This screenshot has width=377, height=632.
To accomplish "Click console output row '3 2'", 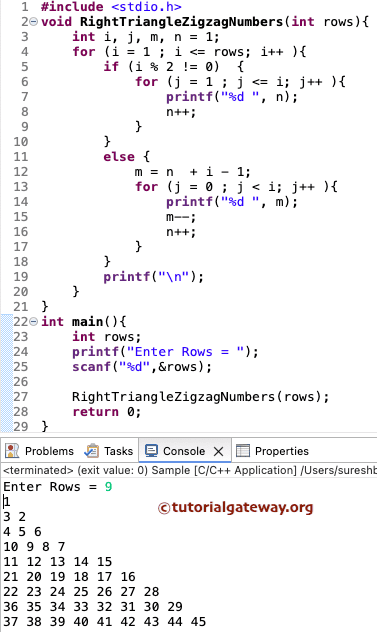I will pyautogui.click(x=15, y=517).
